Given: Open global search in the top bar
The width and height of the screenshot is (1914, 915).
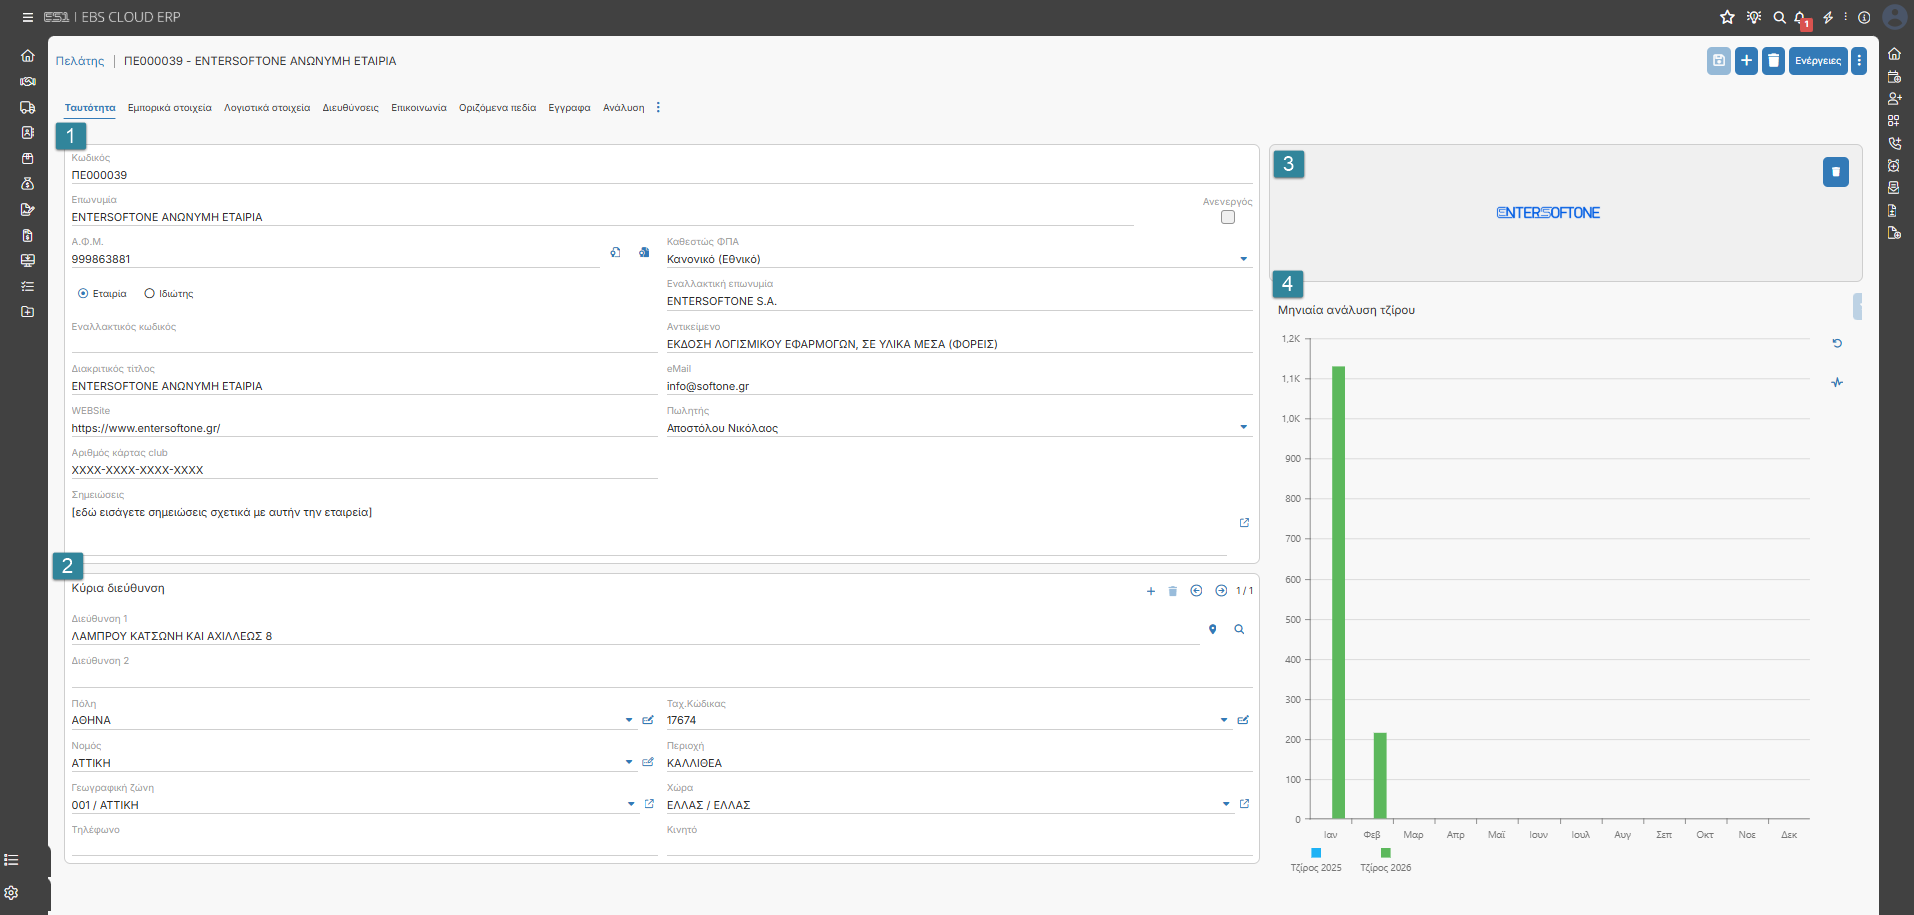Looking at the screenshot, I should pos(1780,17).
